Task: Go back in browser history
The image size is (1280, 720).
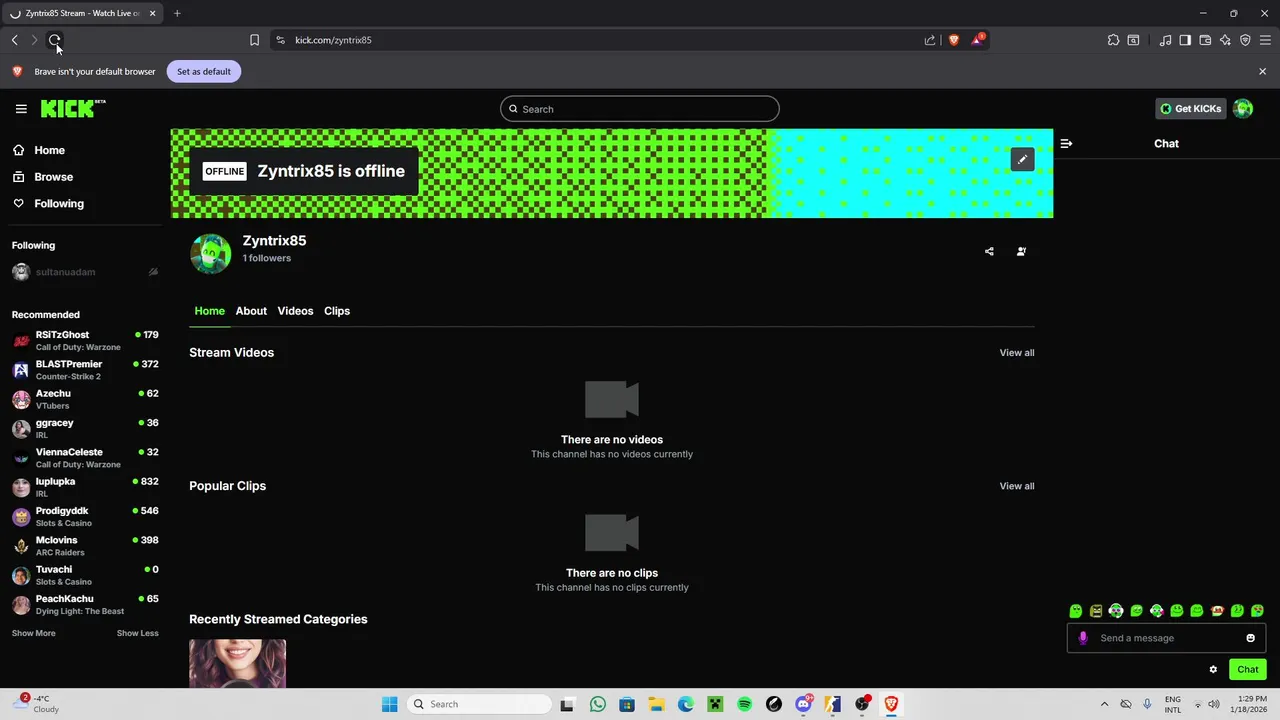Action: coord(14,40)
